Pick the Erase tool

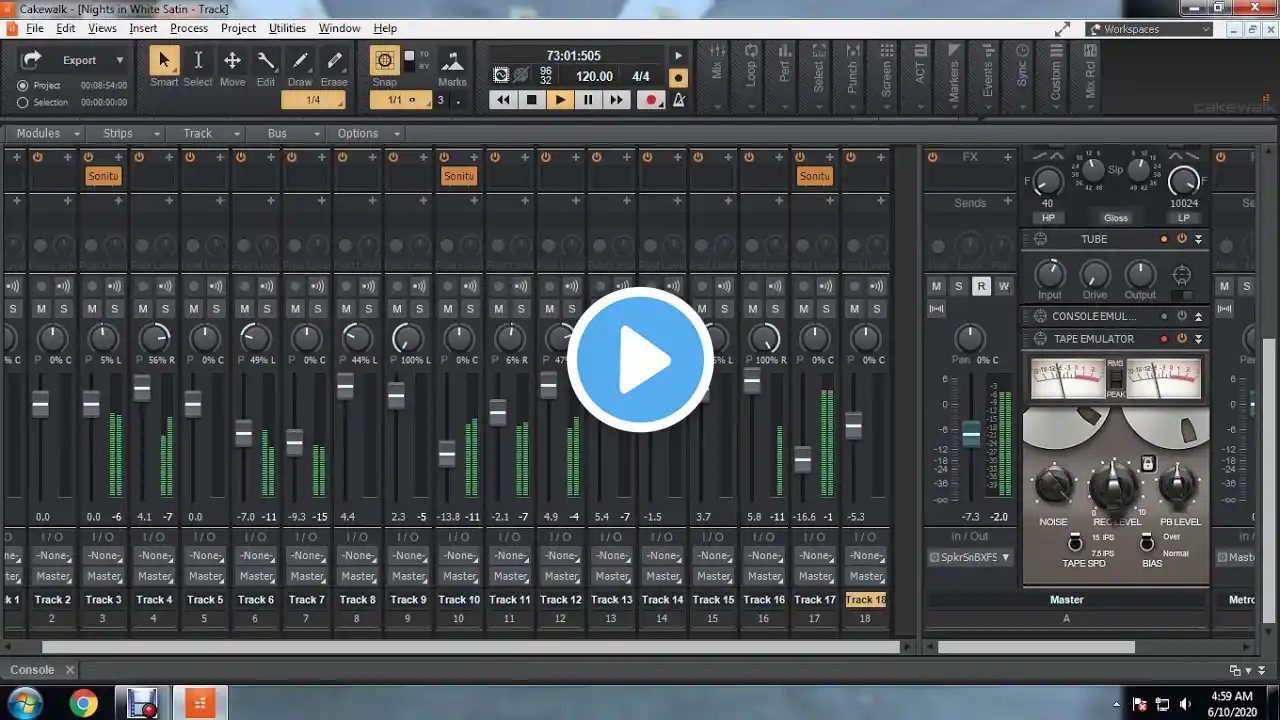(334, 62)
